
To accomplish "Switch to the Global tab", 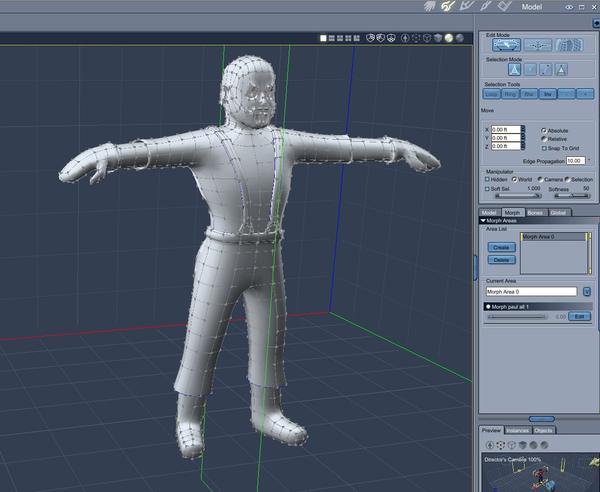I will (x=559, y=212).
